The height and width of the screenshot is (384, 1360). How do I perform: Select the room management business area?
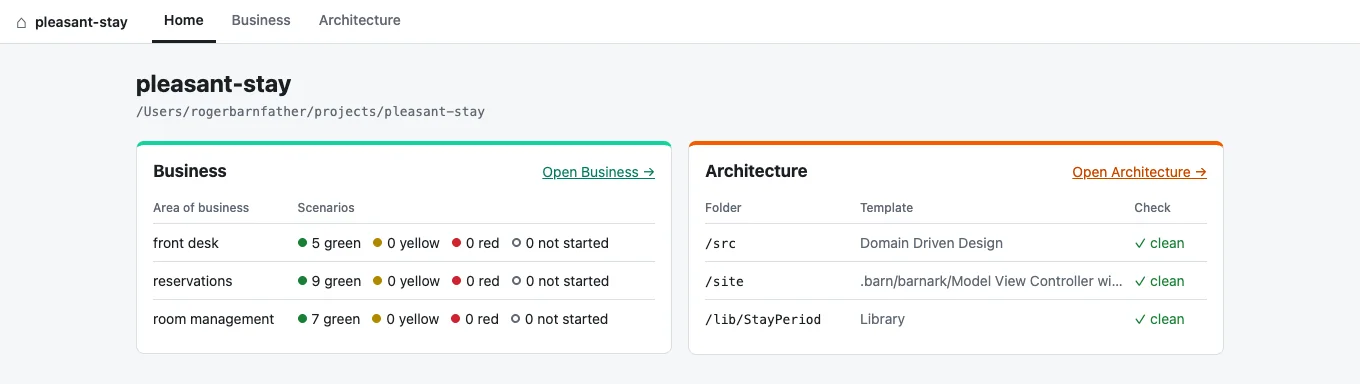coord(213,319)
